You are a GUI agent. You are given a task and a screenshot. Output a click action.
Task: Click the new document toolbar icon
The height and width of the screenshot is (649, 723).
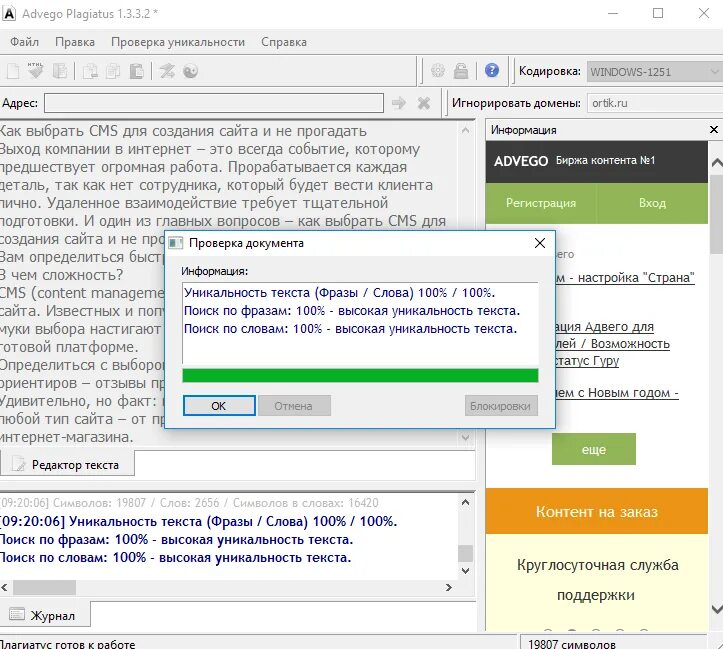pyautogui.click(x=13, y=71)
